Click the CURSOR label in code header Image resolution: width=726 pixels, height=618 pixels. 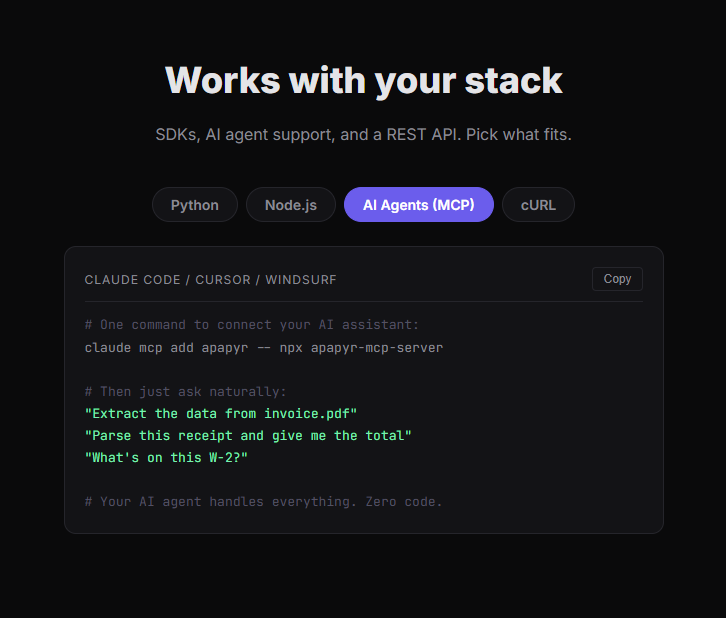click(x=223, y=280)
